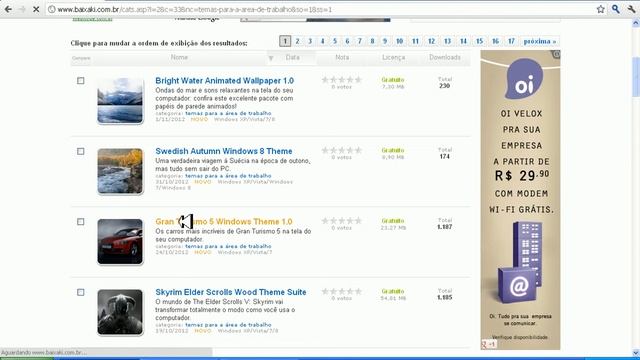Go to results page 3

(310, 41)
